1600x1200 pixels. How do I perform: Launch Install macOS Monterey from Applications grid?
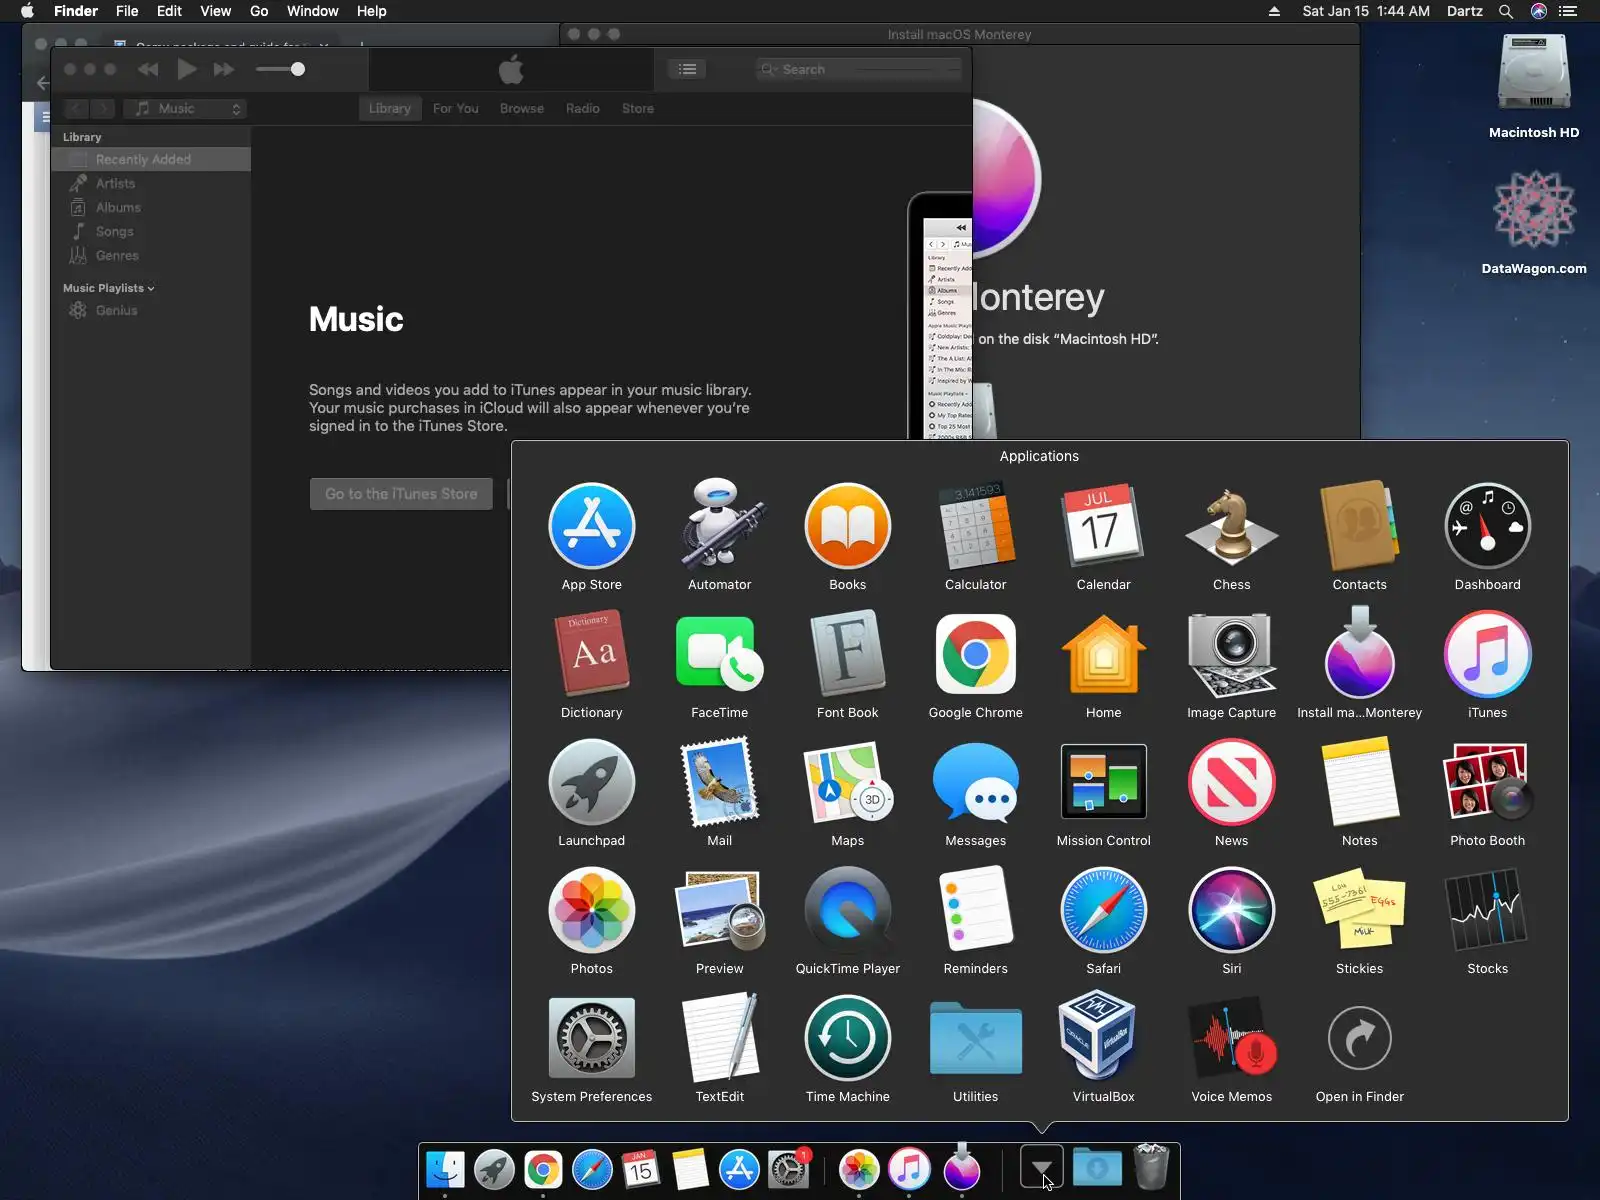1359,655
